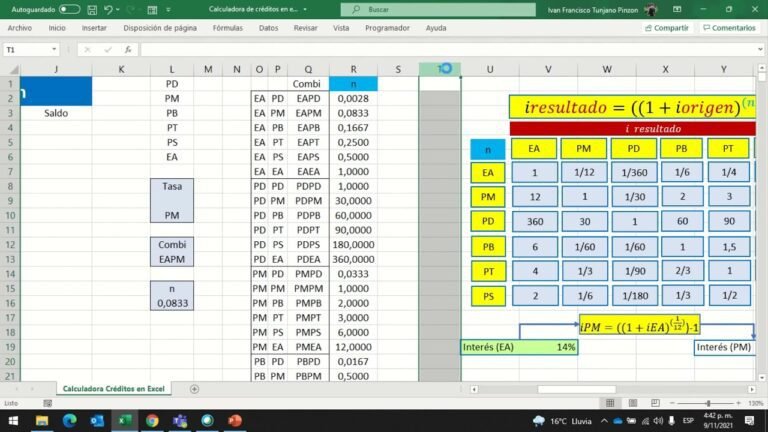Select row 8 header
Viewport: 768px width, 432px height.
tap(10, 186)
